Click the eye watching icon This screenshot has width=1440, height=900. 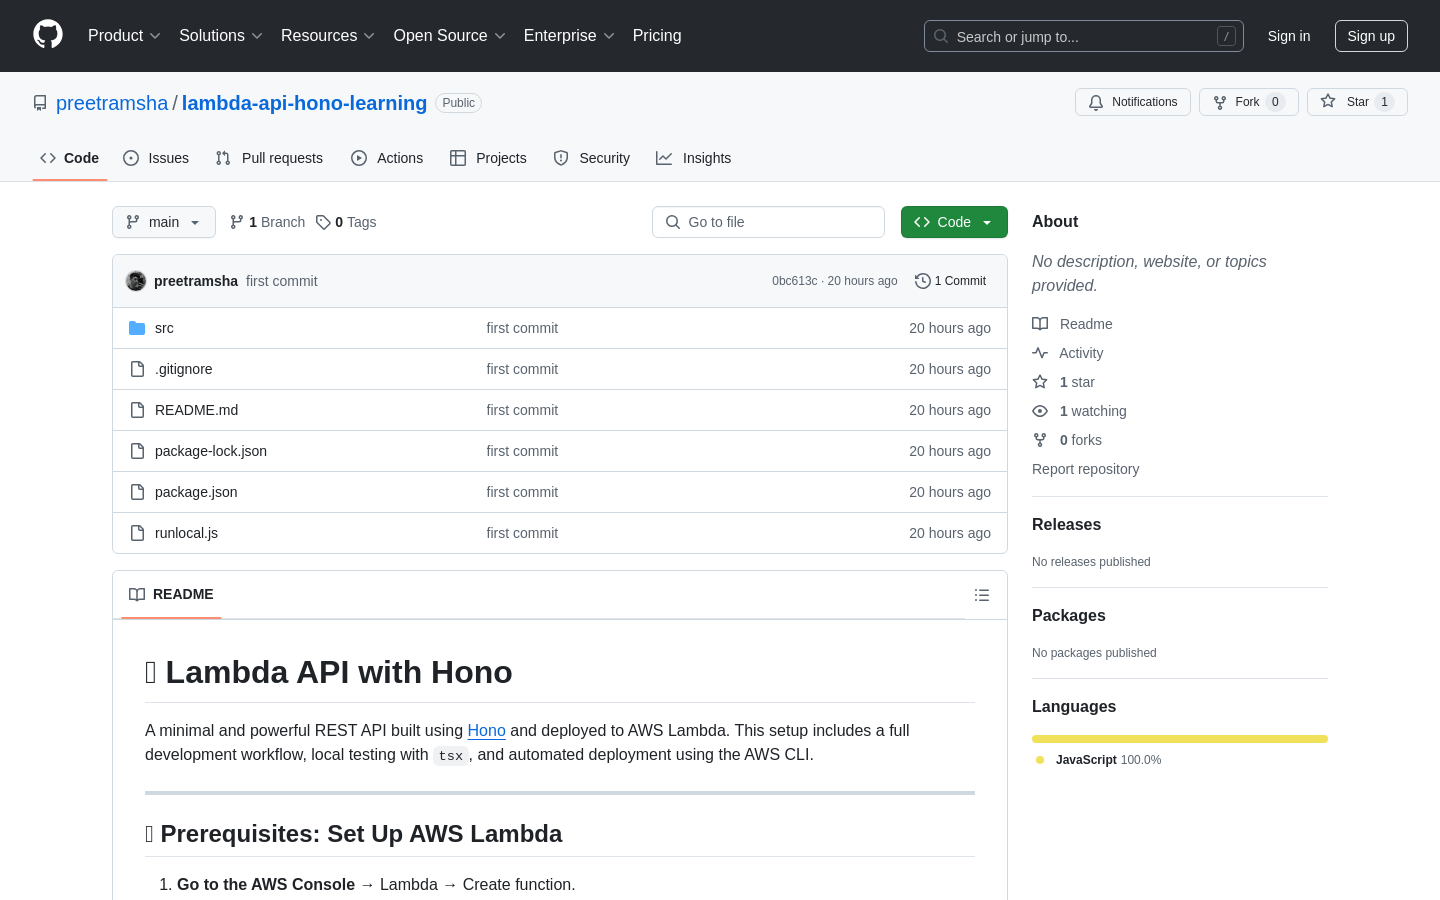coord(1040,411)
